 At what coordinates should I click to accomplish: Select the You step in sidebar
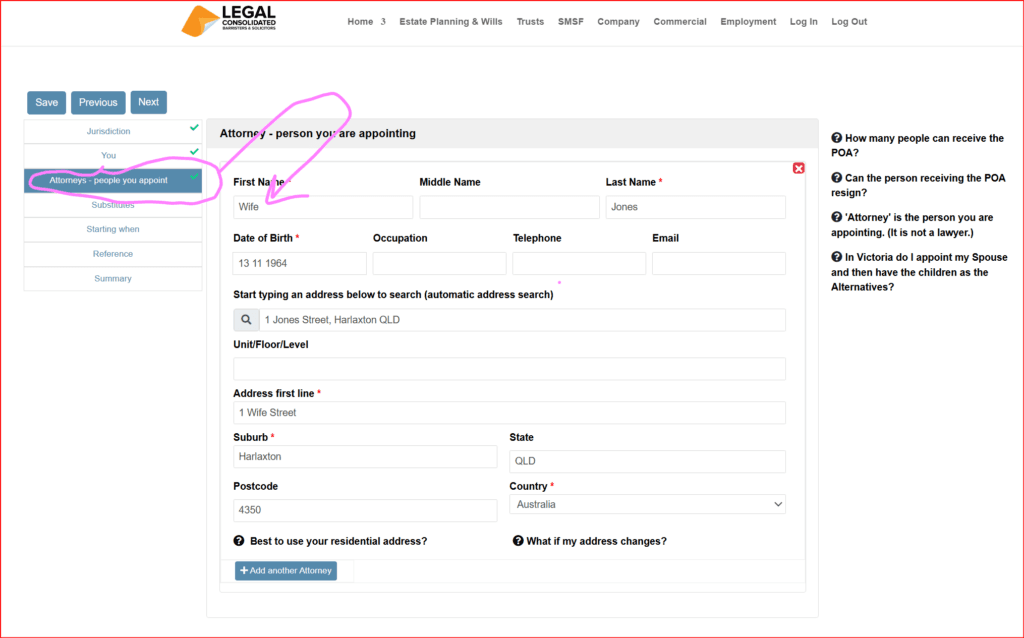pyautogui.click(x=112, y=155)
